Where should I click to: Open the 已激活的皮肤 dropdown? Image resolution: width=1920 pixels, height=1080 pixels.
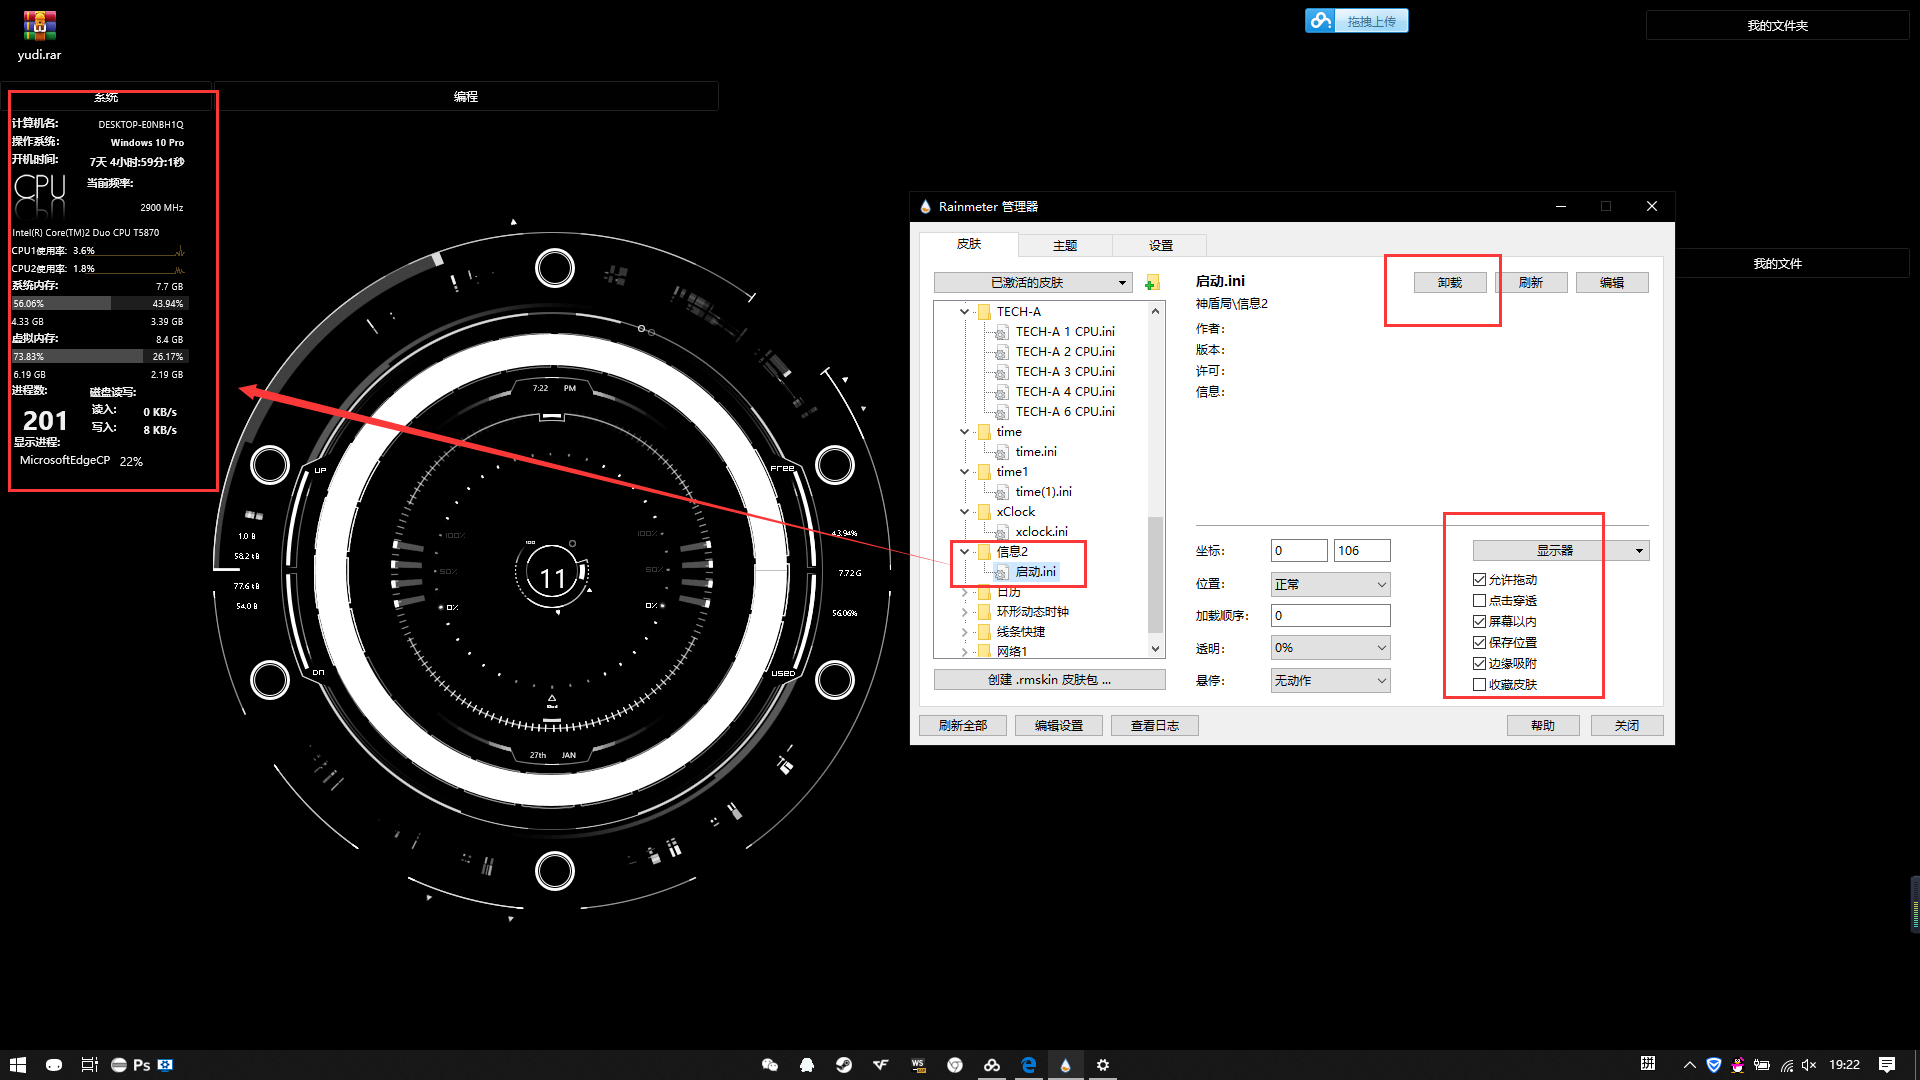(x=1033, y=283)
